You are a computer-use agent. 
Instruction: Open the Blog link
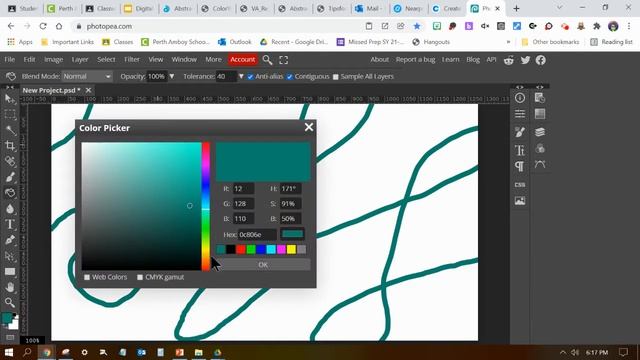[473, 60]
